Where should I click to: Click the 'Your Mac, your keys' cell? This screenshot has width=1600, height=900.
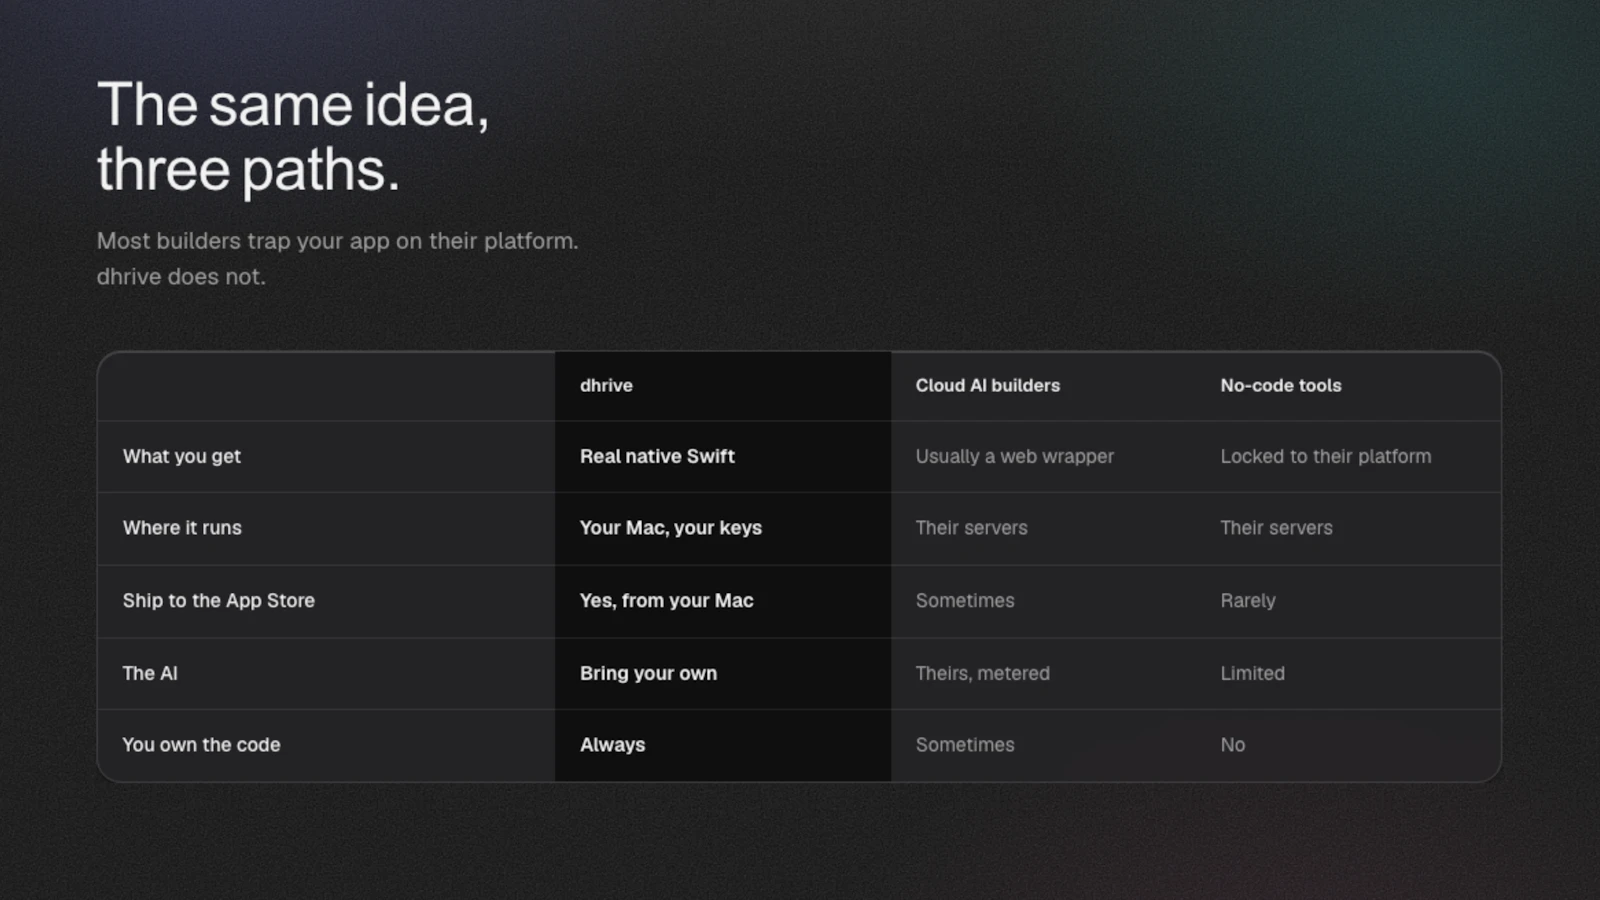(671, 528)
